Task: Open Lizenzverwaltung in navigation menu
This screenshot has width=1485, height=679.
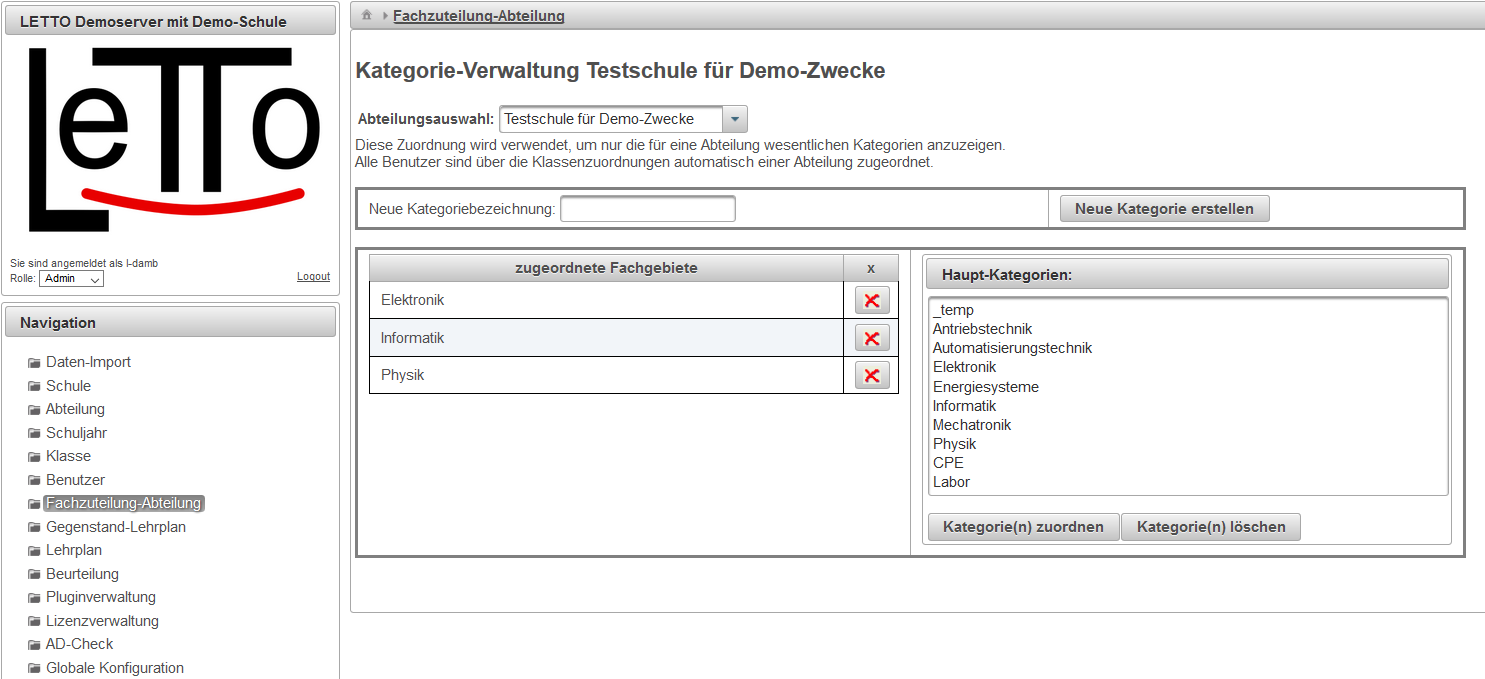Action: pyautogui.click(x=102, y=621)
